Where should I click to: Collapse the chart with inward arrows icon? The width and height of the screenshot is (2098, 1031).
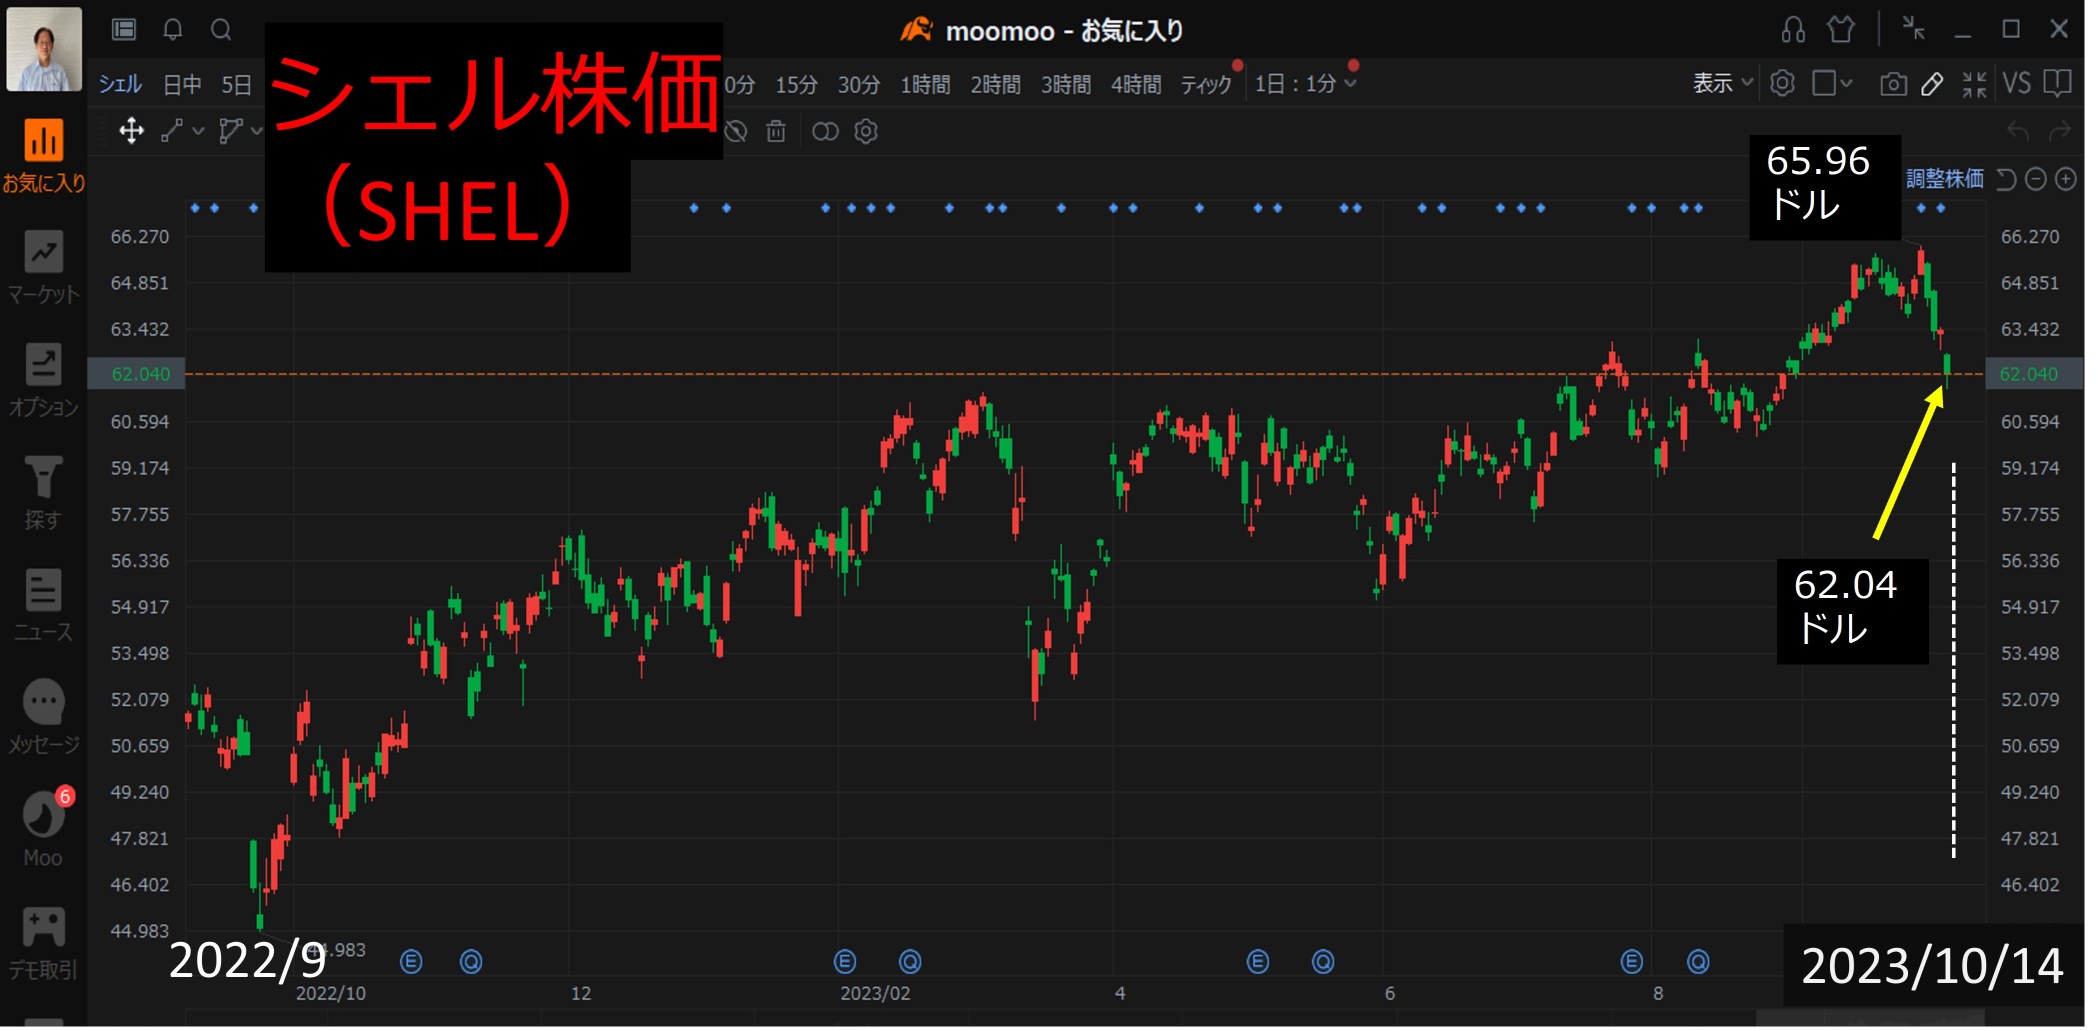pyautogui.click(x=1974, y=84)
